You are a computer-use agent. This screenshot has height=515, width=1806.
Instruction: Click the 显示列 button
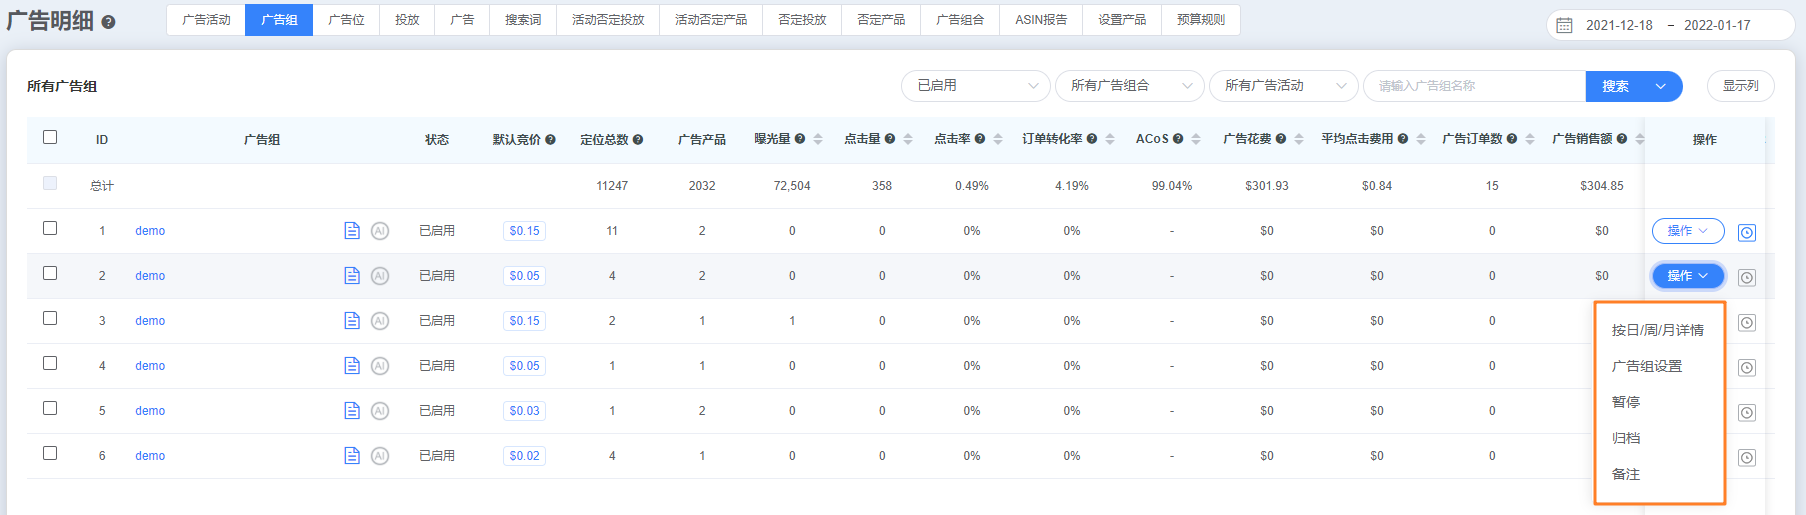click(x=1740, y=86)
